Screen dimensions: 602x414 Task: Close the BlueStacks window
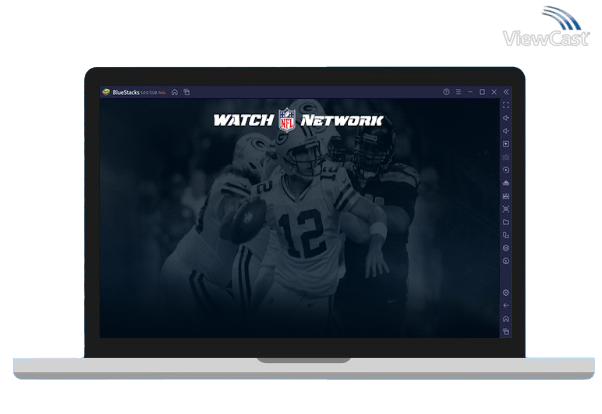coord(494,92)
